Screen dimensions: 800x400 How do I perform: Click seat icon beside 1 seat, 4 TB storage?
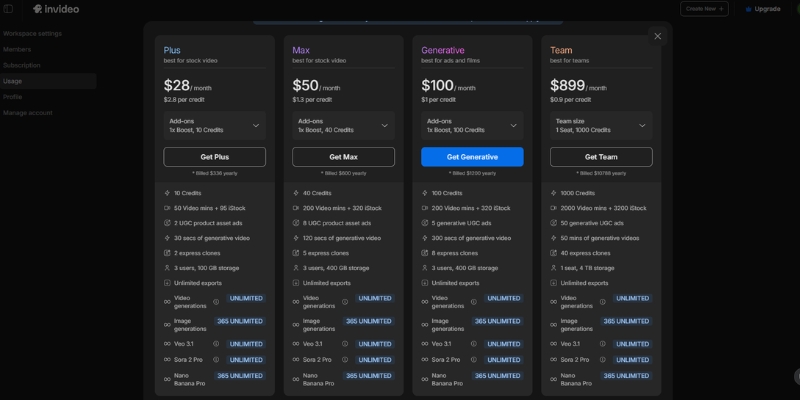pos(554,268)
